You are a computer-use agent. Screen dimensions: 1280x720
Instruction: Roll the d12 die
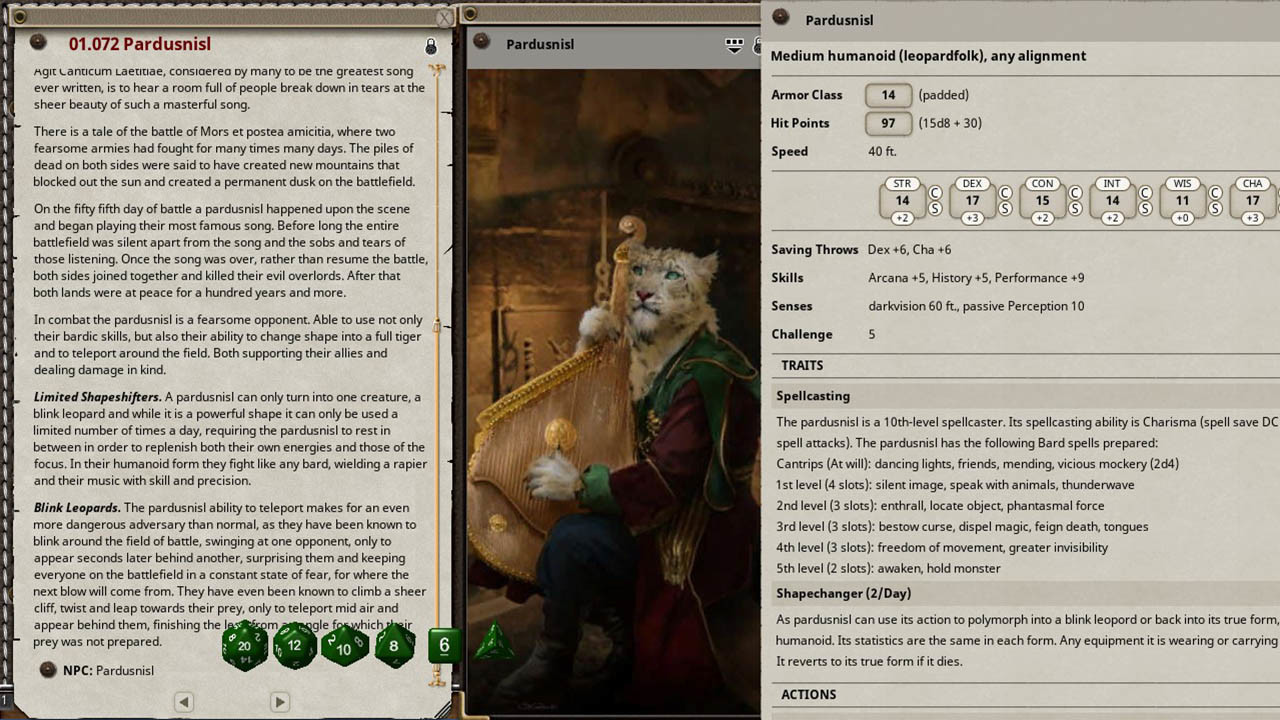[295, 645]
